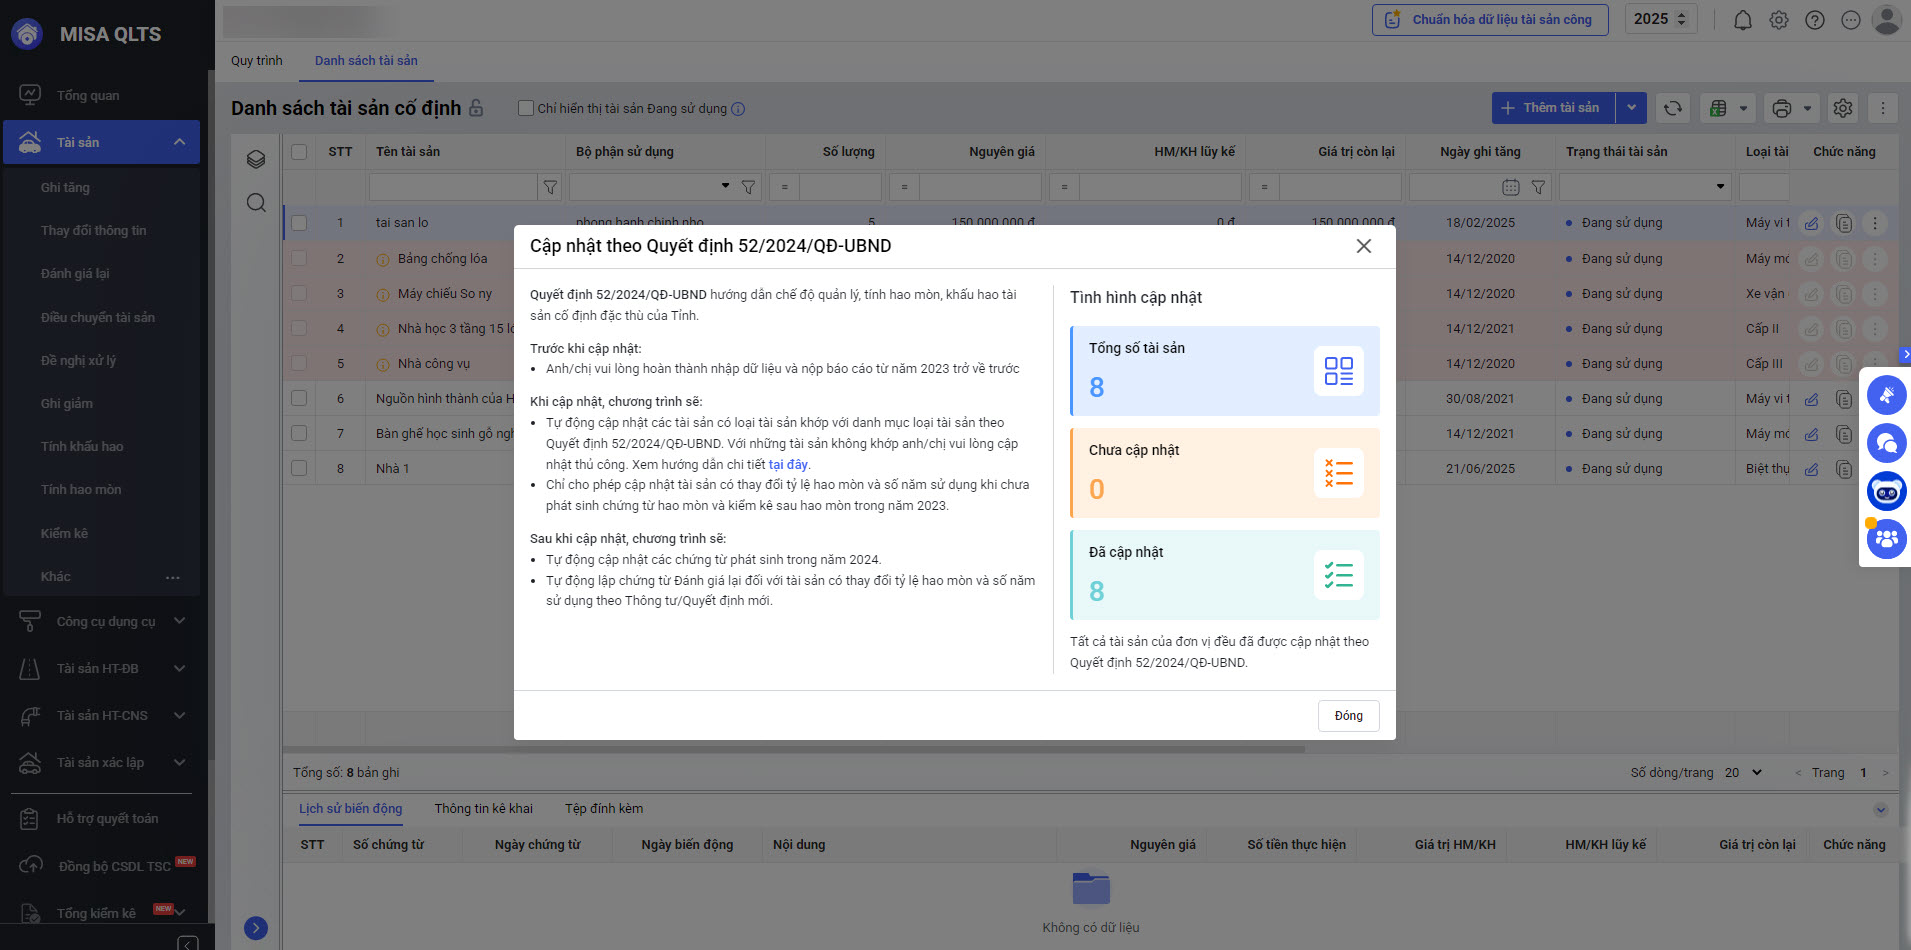The height and width of the screenshot is (950, 1911).
Task: Click the layers icon left of the table
Action: tap(256, 159)
